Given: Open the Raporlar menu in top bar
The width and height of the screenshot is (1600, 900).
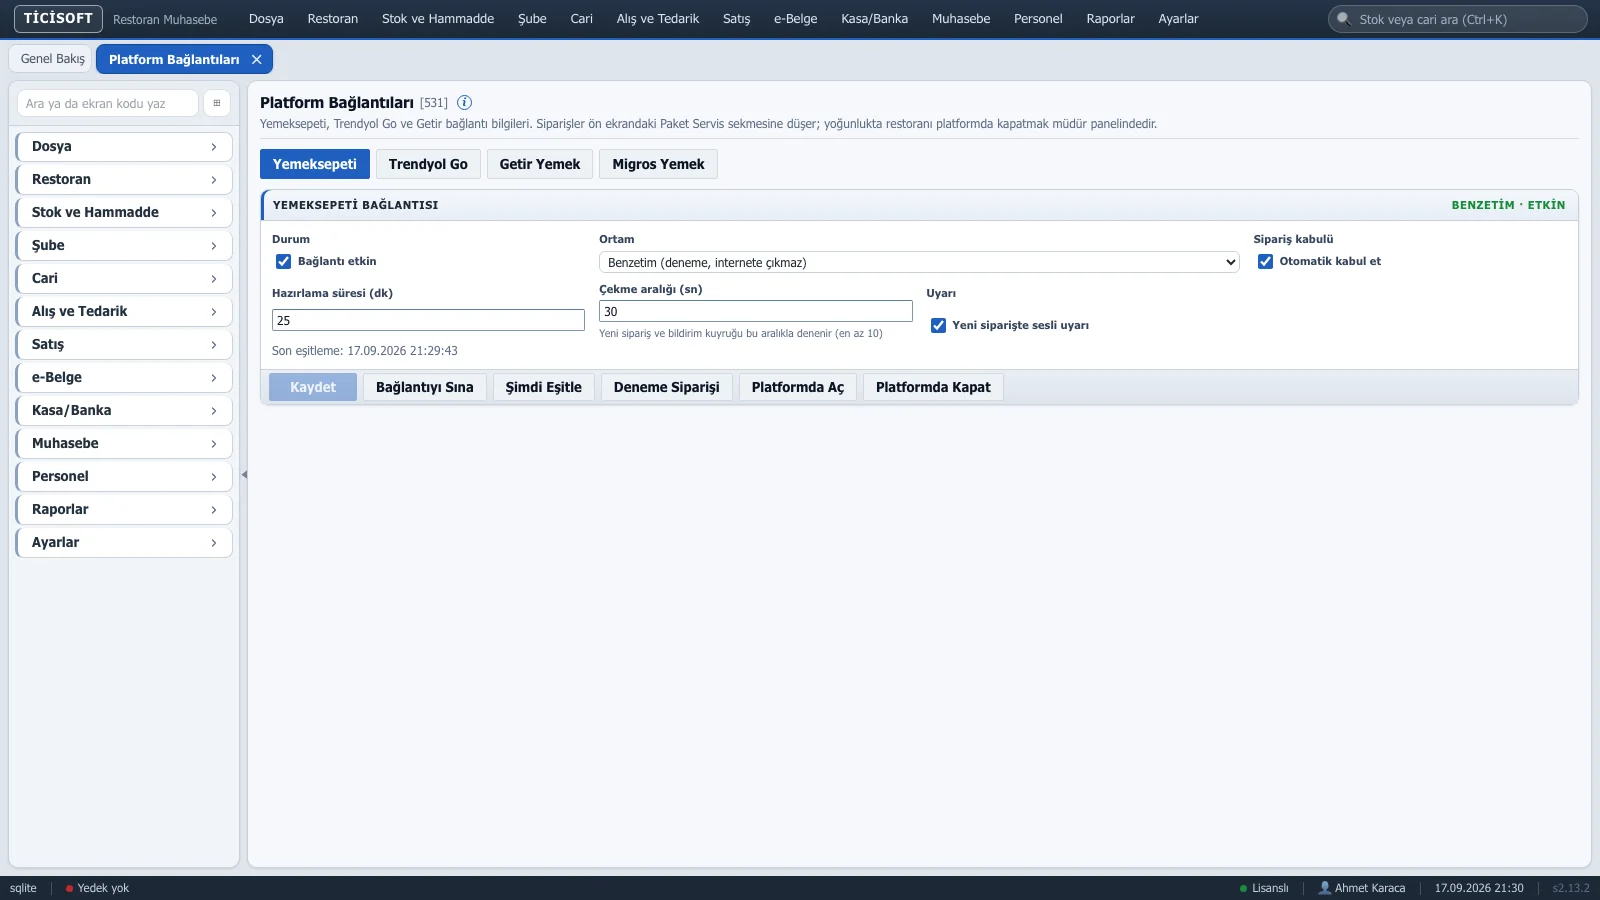Looking at the screenshot, I should tap(1111, 19).
